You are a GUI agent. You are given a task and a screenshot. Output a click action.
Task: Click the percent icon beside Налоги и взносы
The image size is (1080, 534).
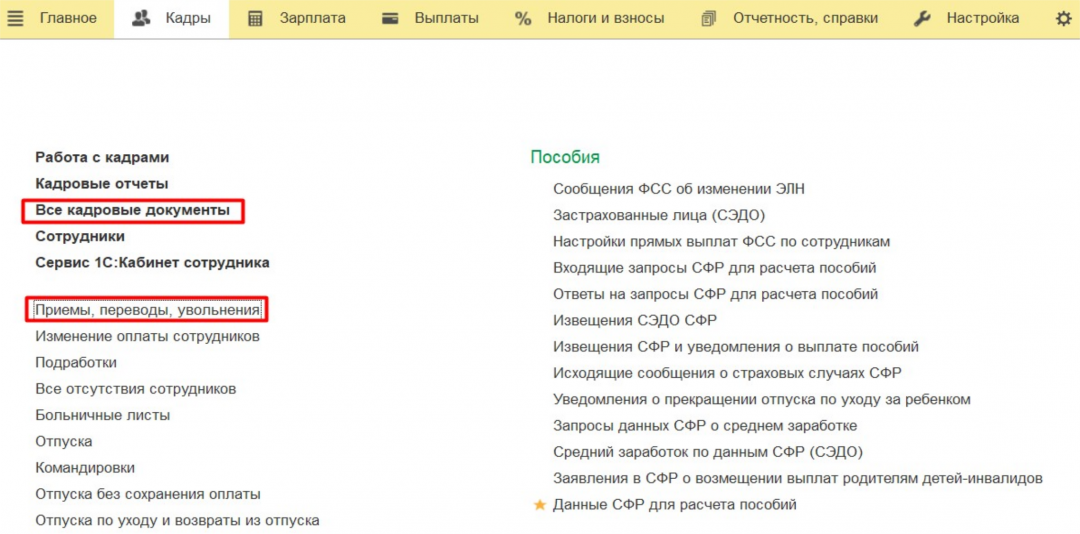(x=523, y=19)
